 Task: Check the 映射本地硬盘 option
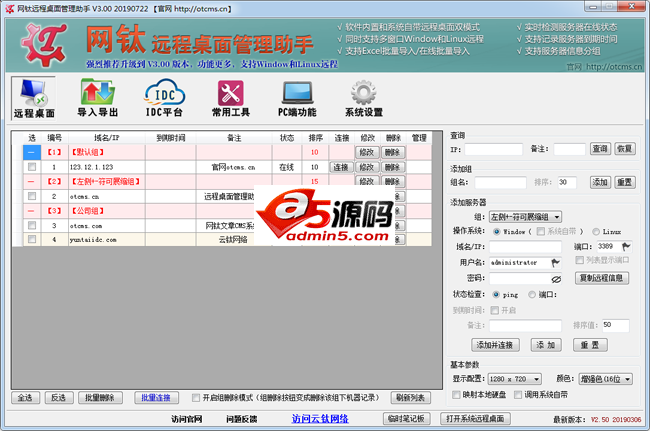456,395
